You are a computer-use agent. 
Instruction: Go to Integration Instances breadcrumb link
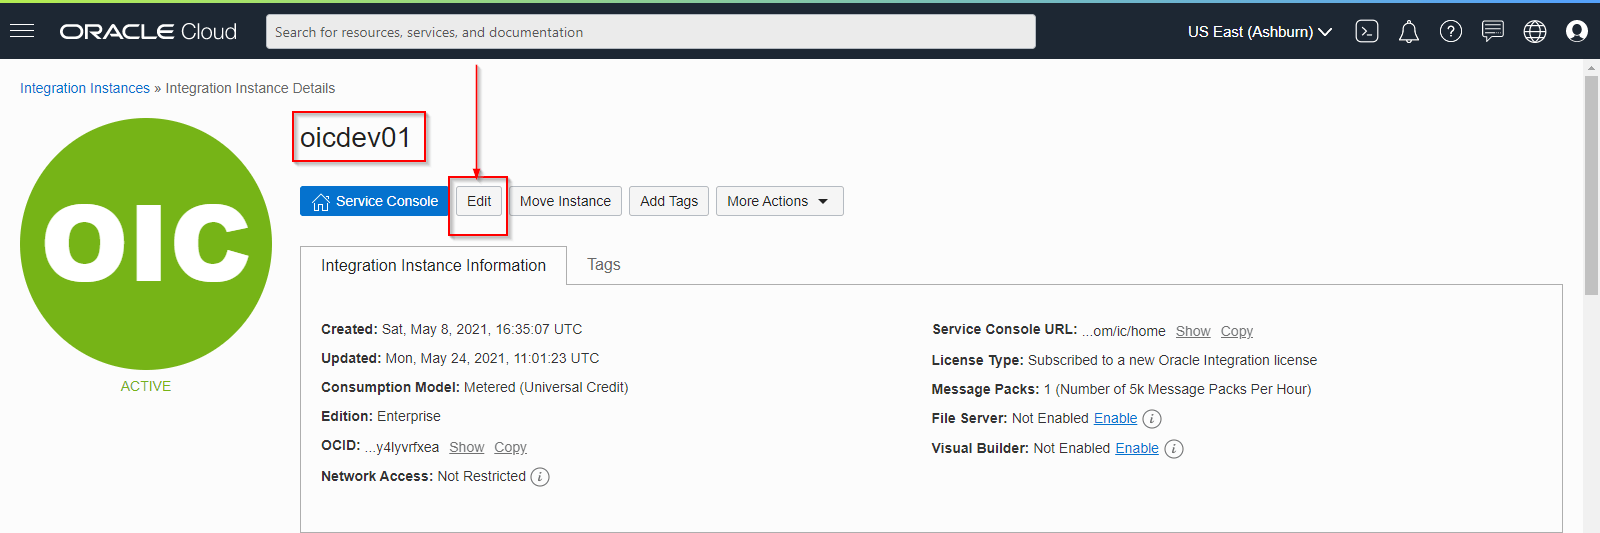85,88
